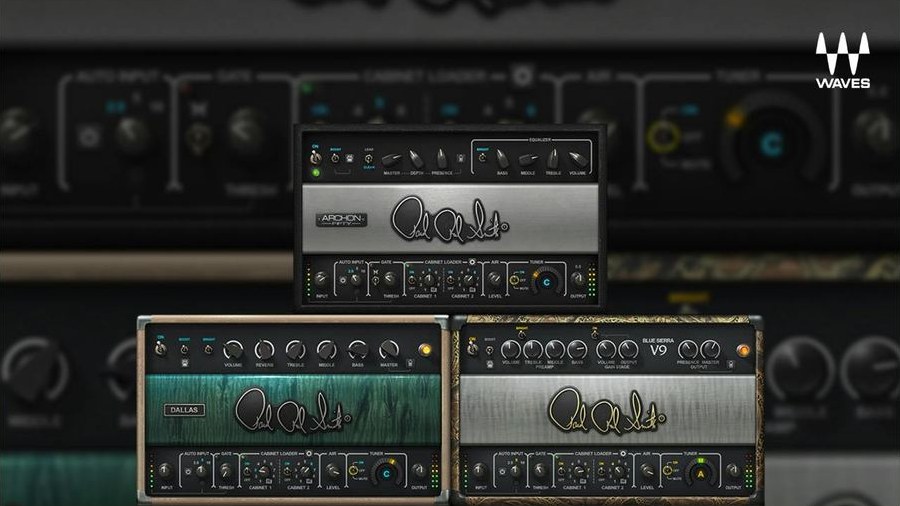900x506 pixels.
Task: Click the Archon equalizer BASS knob
Action: (x=502, y=159)
